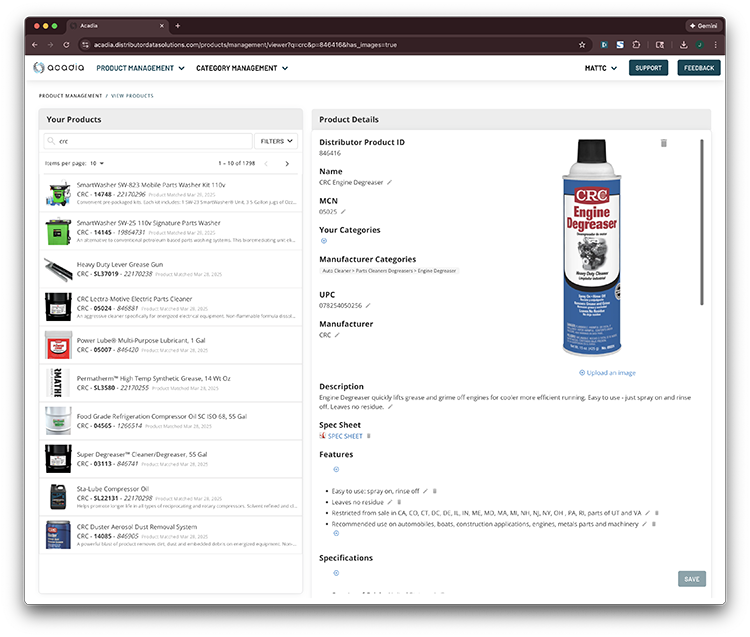Screen dimensions: 750x637
Task: Edit the Description text pencil icon
Action: tap(390, 406)
